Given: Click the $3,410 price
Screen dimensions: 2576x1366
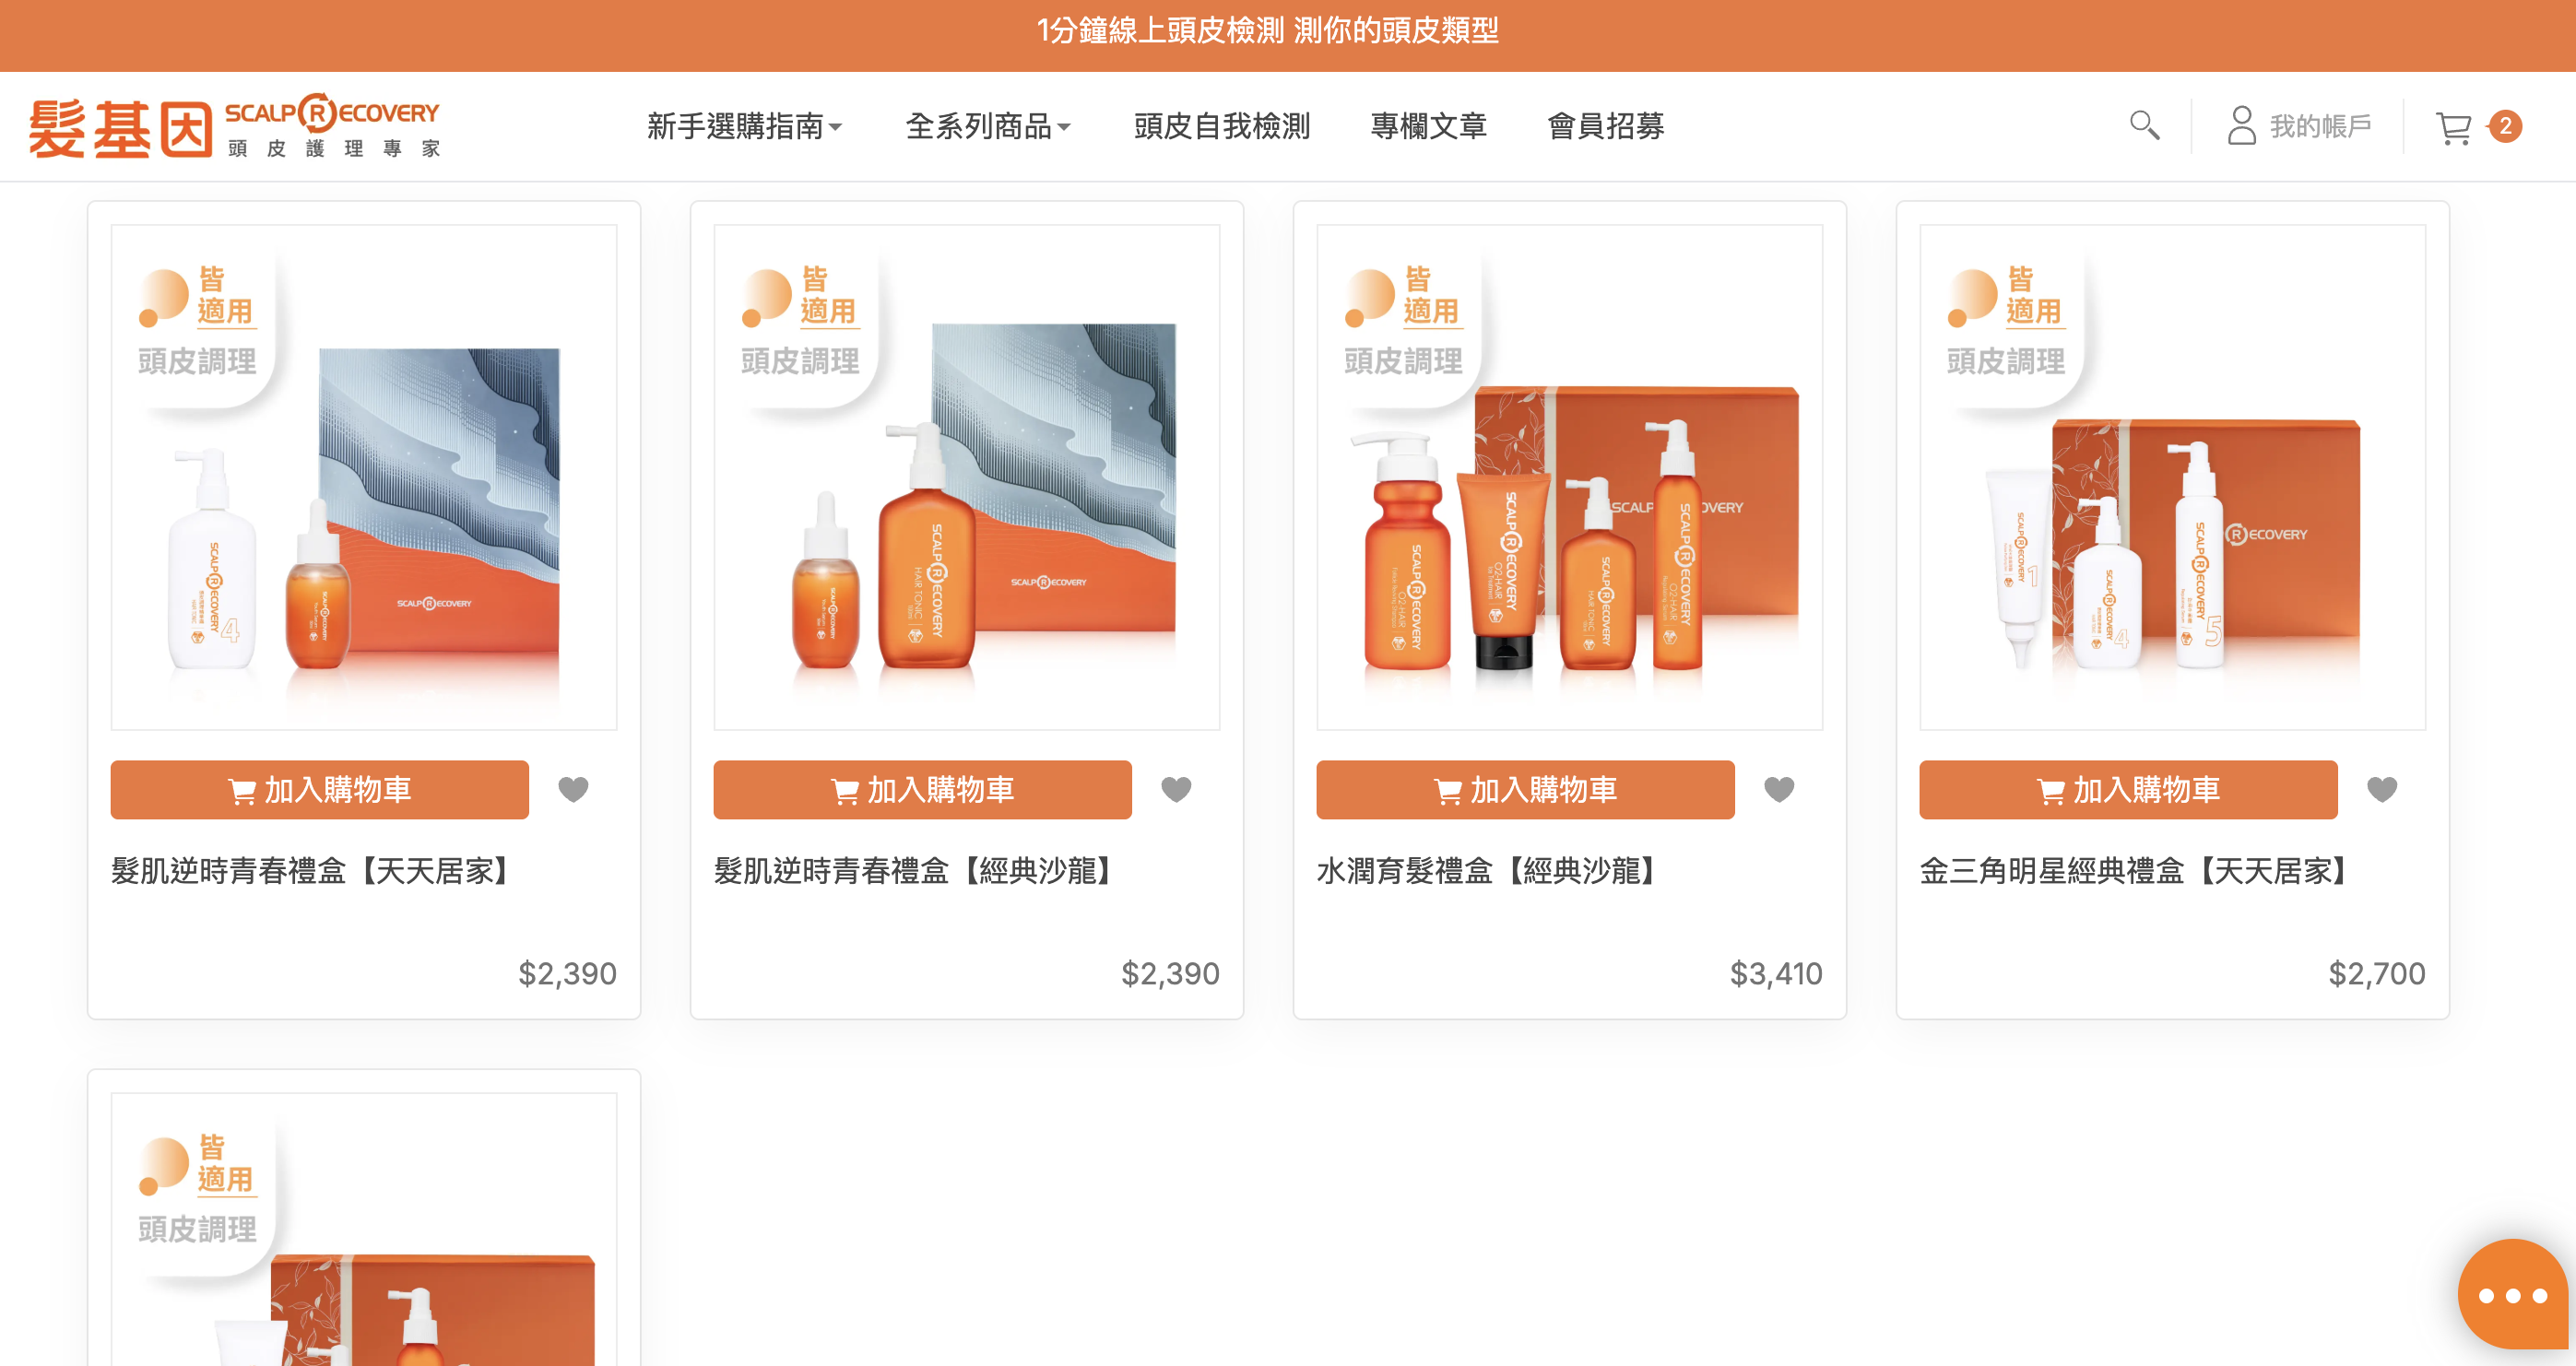Looking at the screenshot, I should 1776,973.
